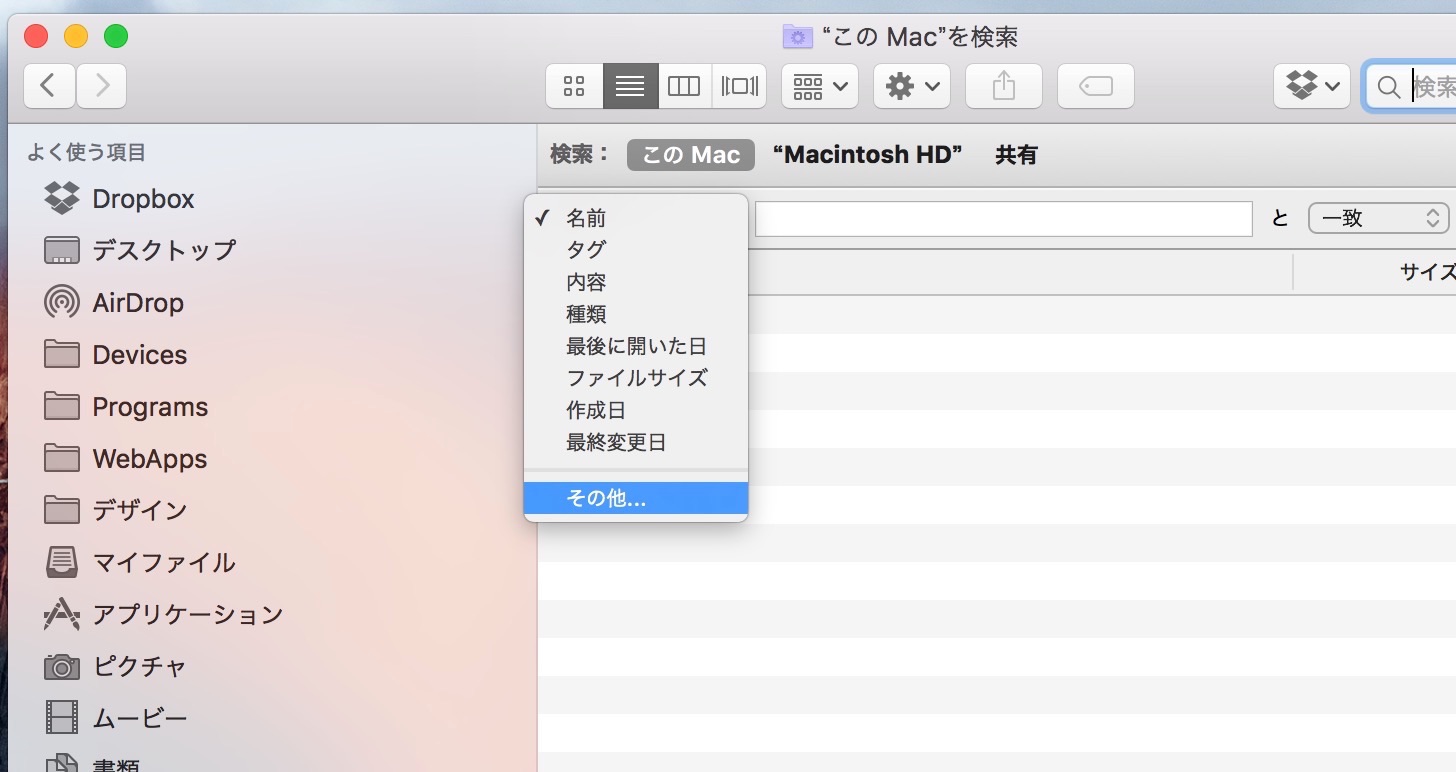Image resolution: width=1456 pixels, height=772 pixels.
Task: Choose 最終変更日 in the attribute menu
Action: click(x=636, y=442)
